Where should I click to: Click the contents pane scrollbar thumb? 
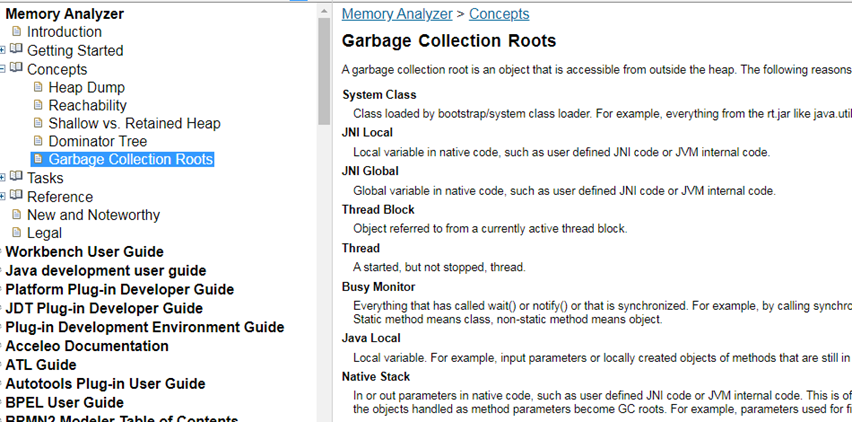pyautogui.click(x=324, y=71)
